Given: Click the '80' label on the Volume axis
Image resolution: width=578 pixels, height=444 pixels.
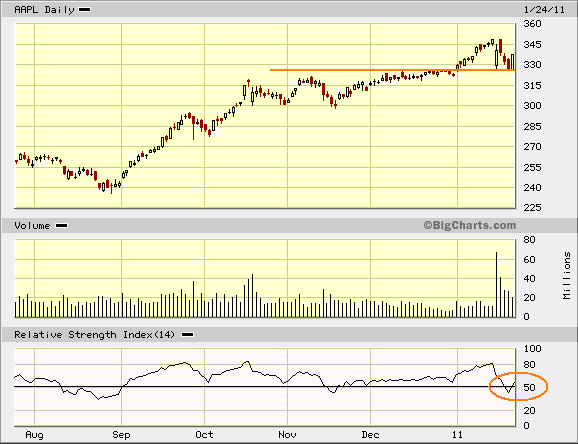Looking at the screenshot, I should (529, 240).
